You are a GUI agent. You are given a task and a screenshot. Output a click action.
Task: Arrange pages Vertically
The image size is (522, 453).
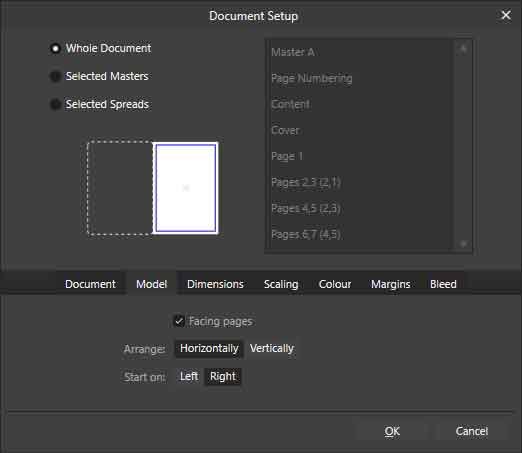pyautogui.click(x=272, y=348)
